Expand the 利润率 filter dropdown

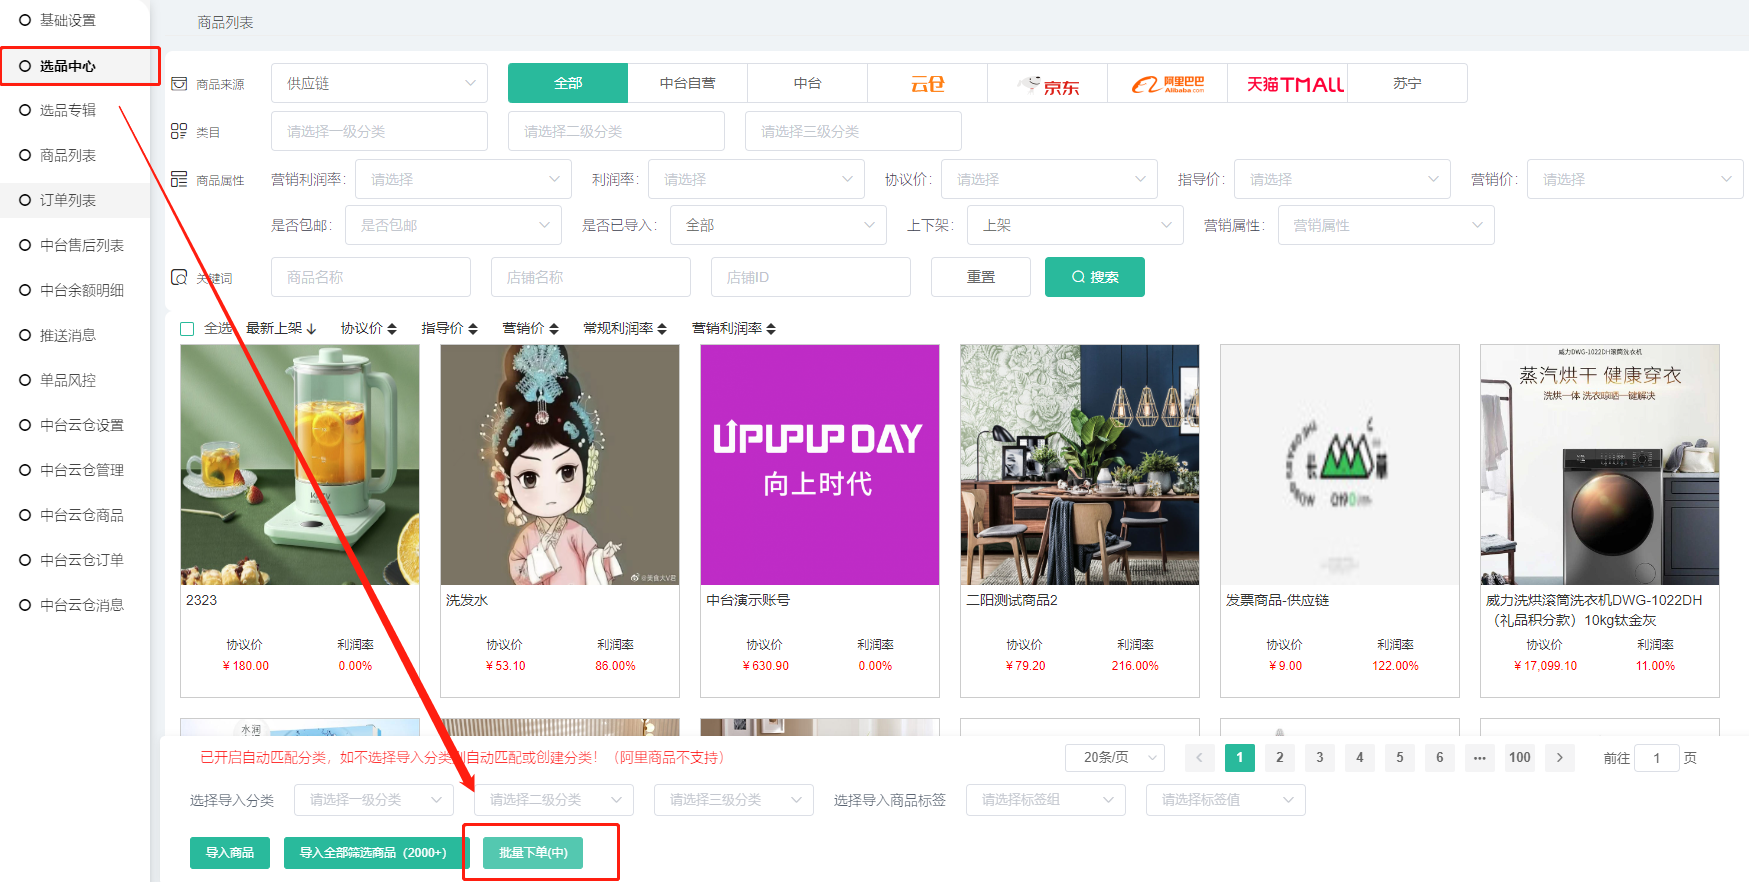click(756, 179)
